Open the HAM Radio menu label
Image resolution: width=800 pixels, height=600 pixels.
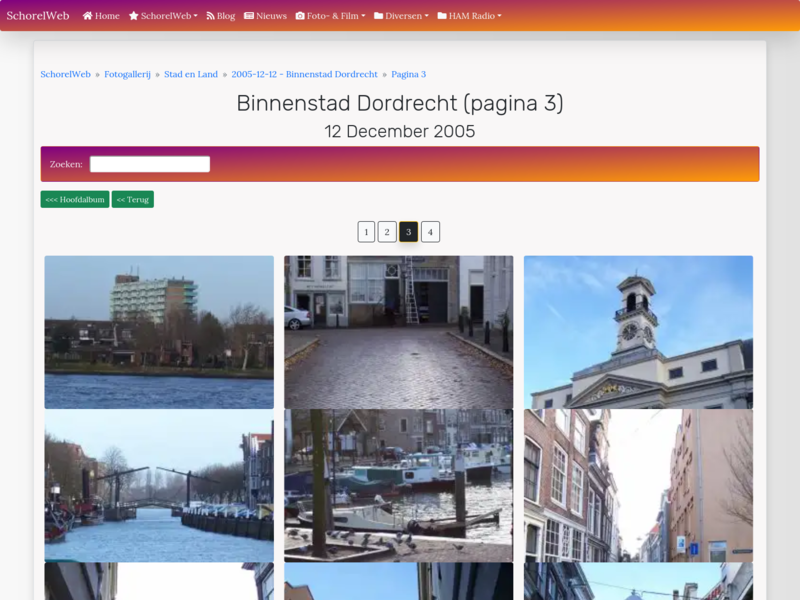471,16
